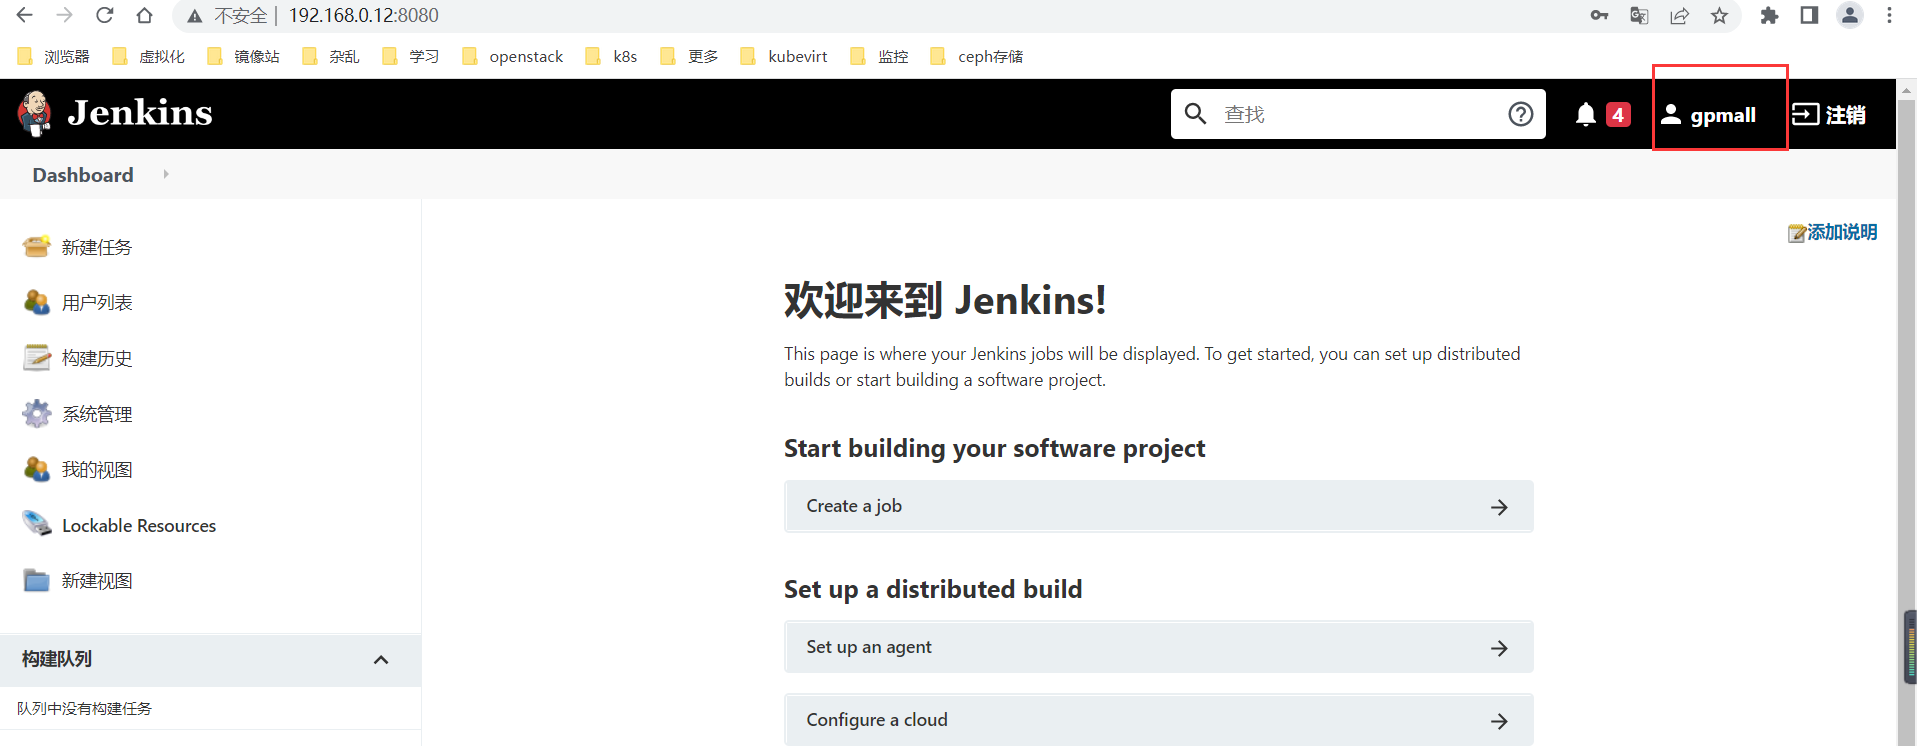Viewport: 1917px width, 746px height.
Task: Click the 添加说明 edit note icon
Action: 1797,233
